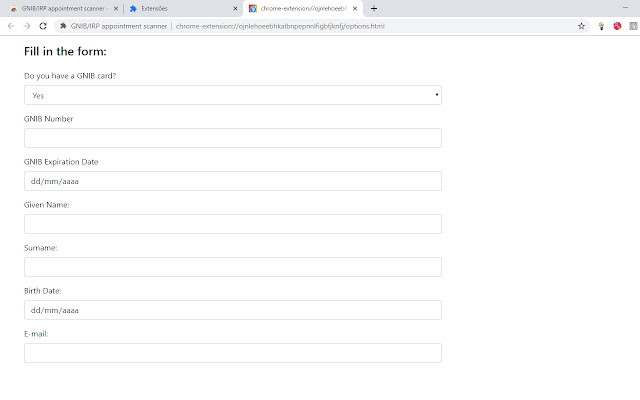Focus the E-mail input field
This screenshot has height=400, width=640.
(x=233, y=353)
